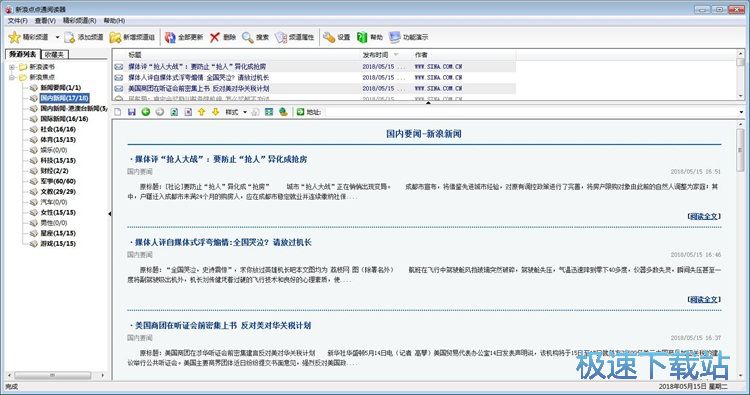Click the yellow down arrow icon
Screen dimensions: 750x395
coord(216,112)
